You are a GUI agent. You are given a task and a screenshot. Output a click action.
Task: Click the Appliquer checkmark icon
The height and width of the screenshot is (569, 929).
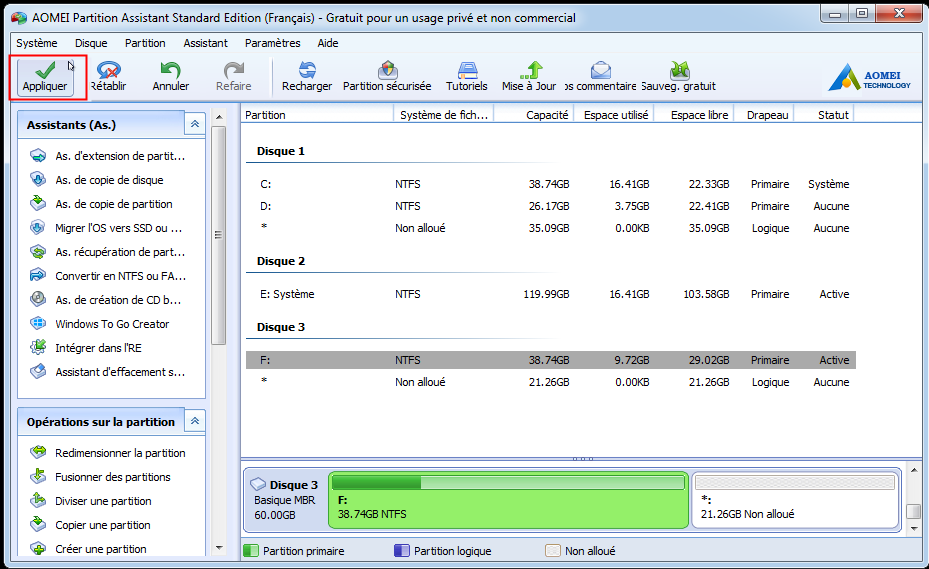pyautogui.click(x=44, y=69)
